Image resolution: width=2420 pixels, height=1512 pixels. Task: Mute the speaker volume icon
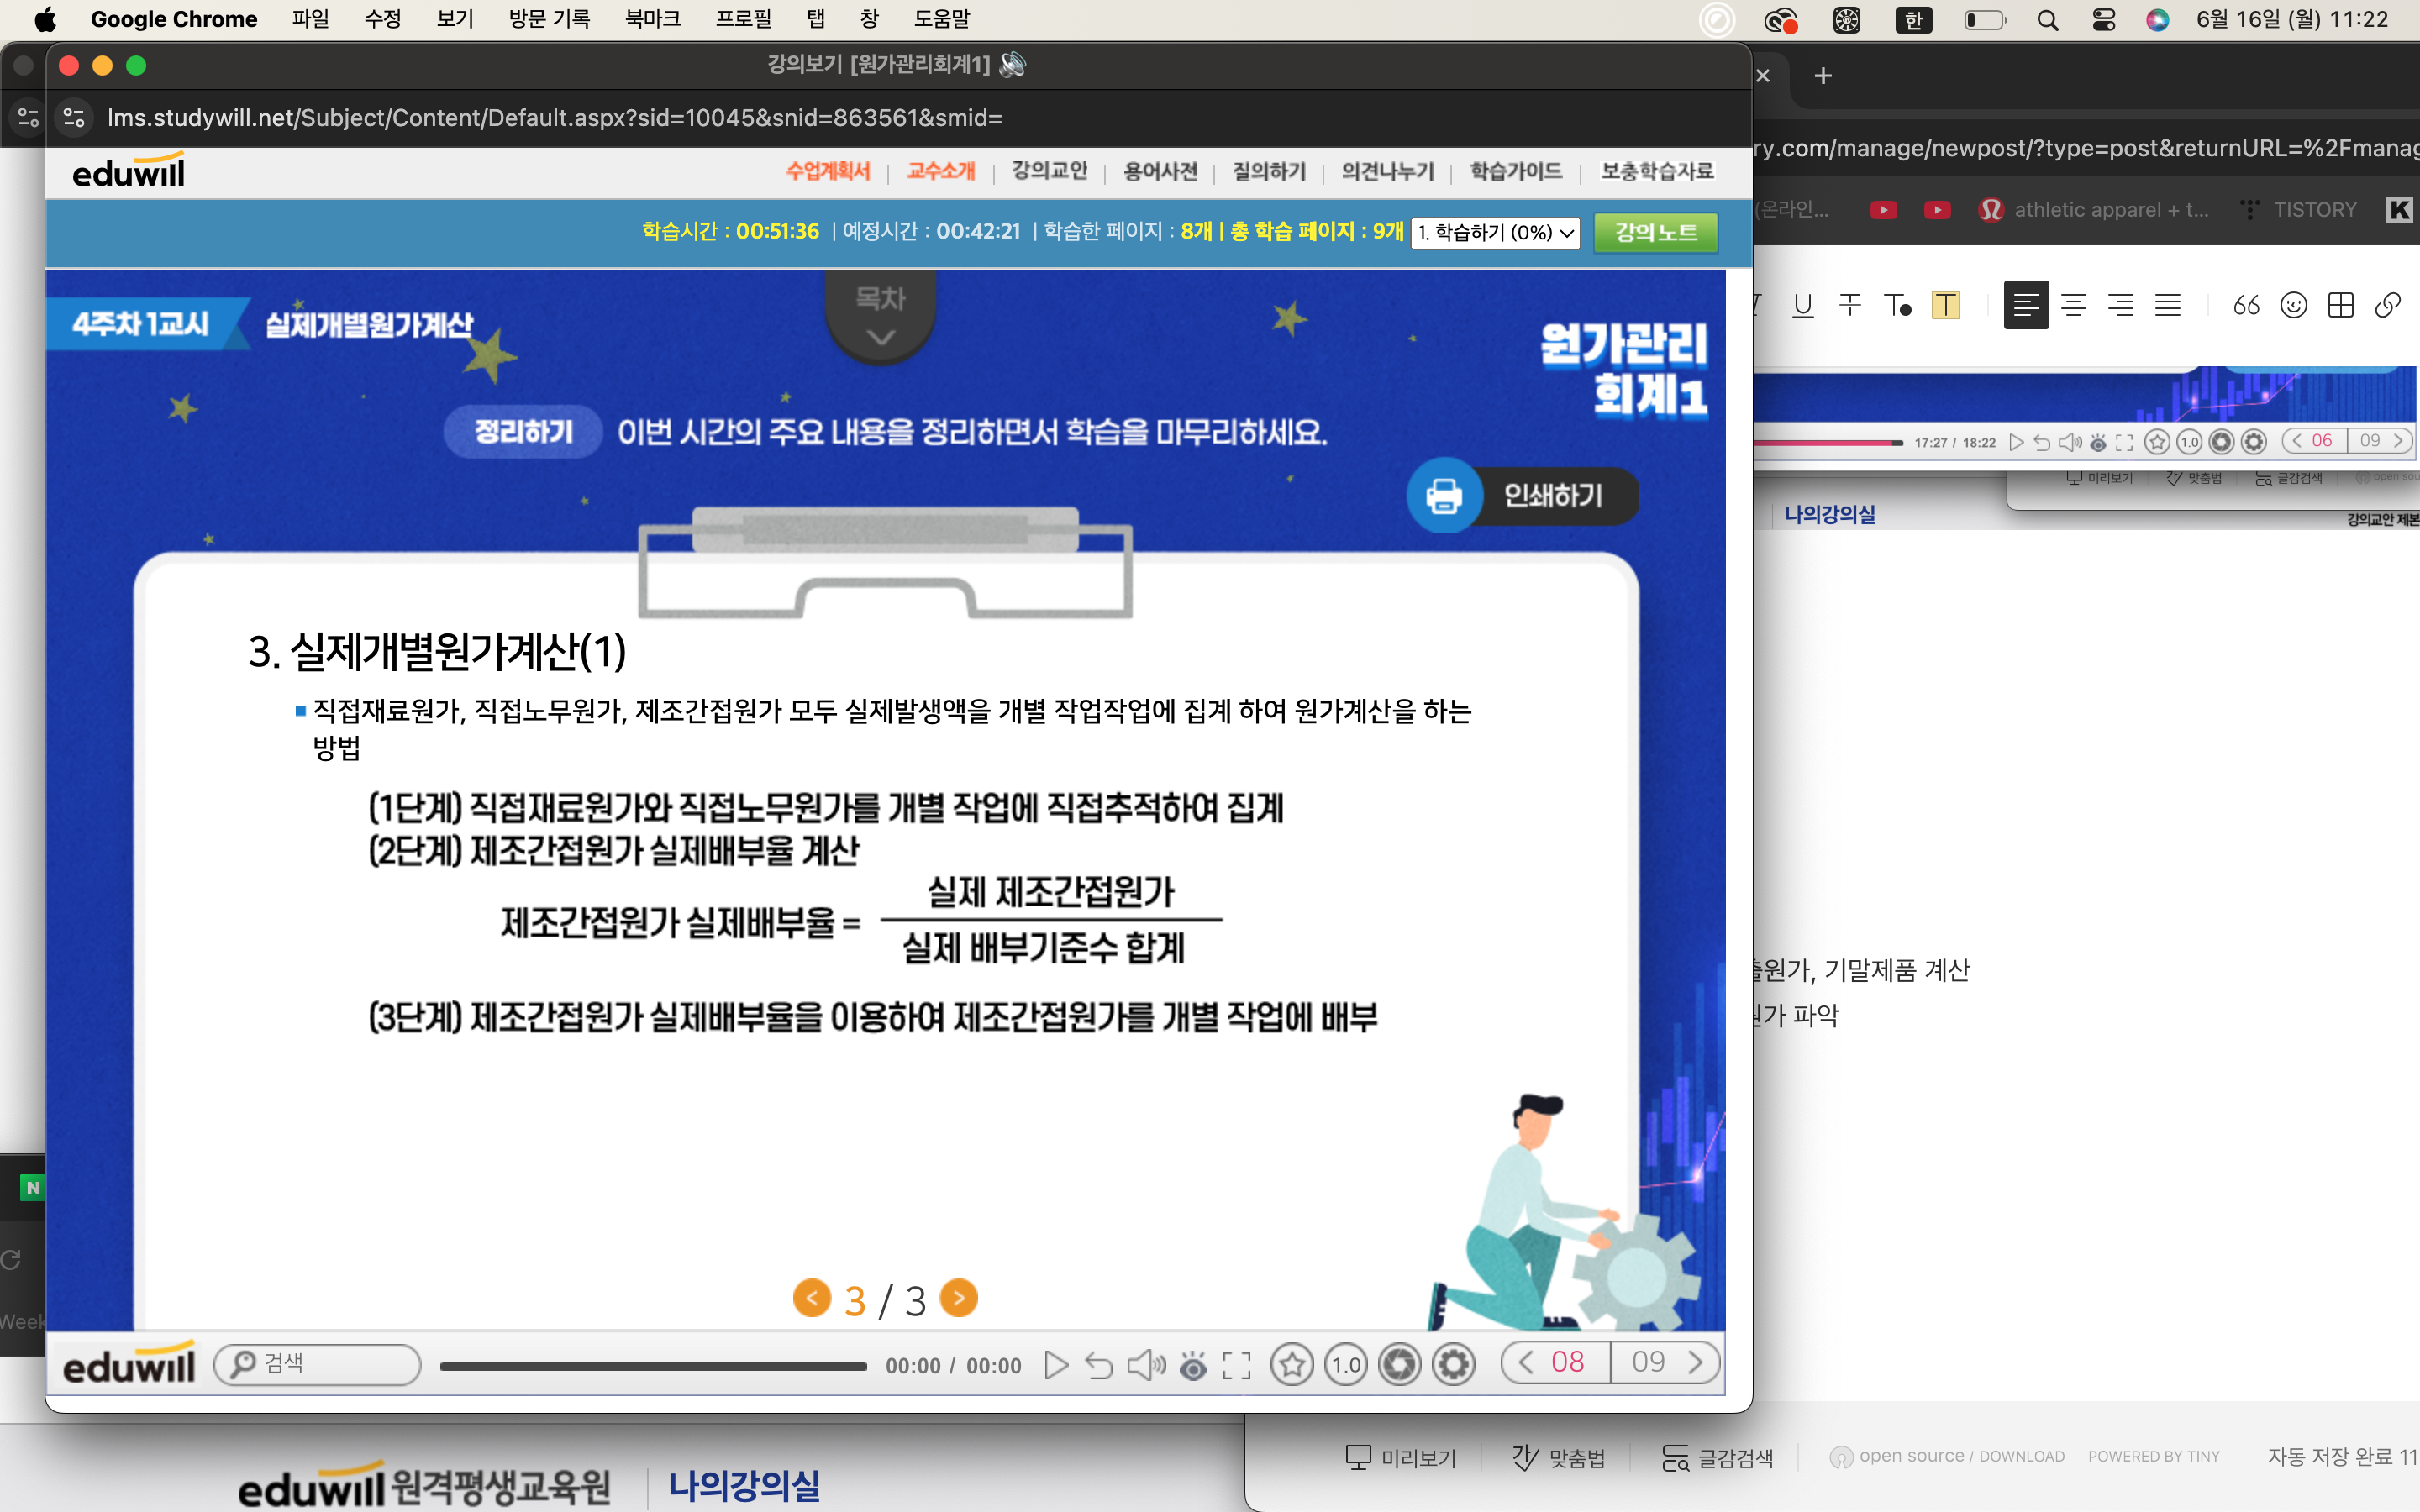point(1145,1365)
